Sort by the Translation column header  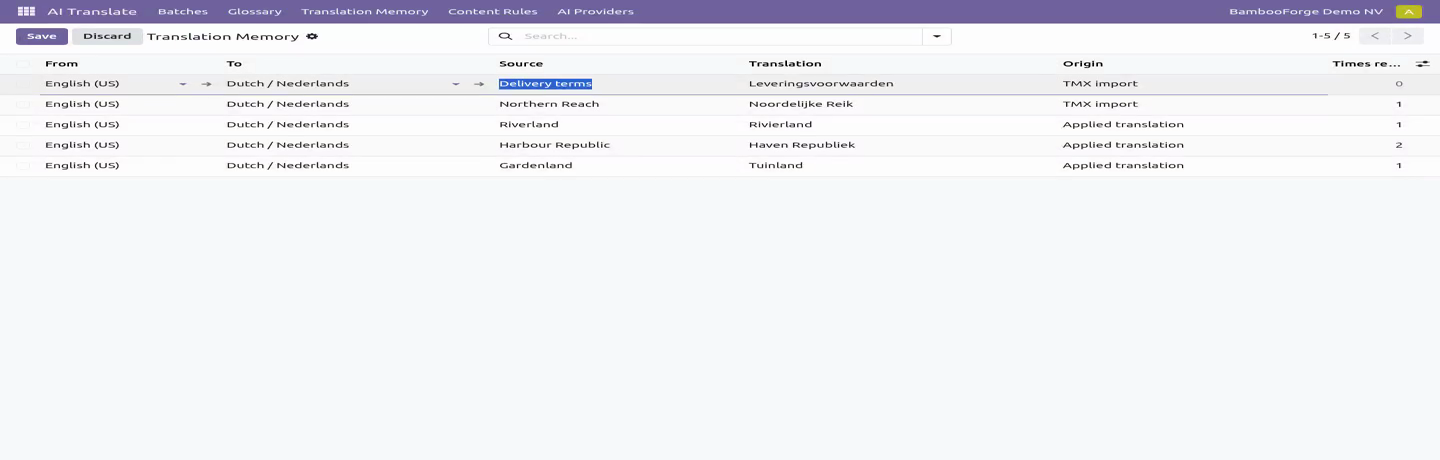[x=785, y=64]
